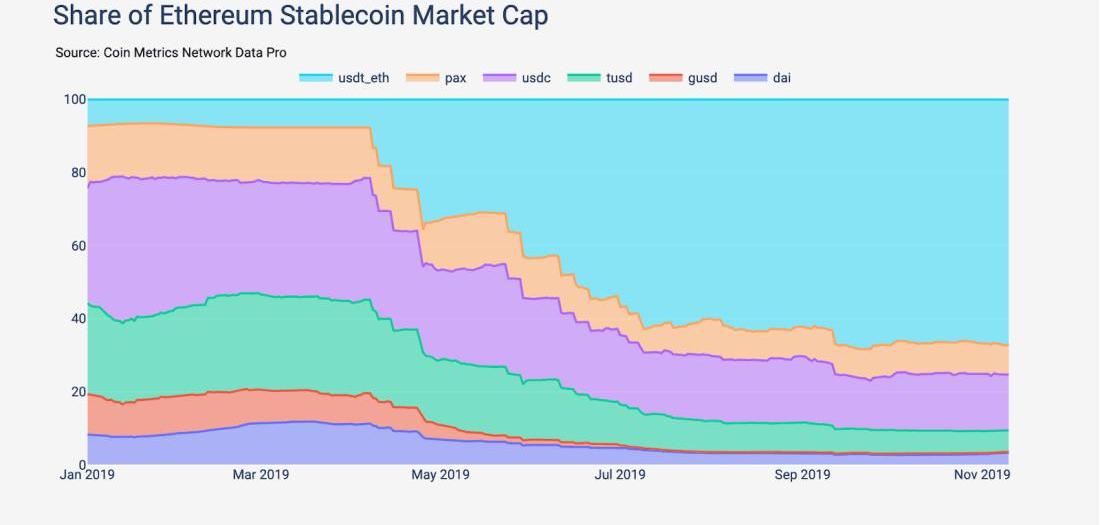Toggle the dai series label

point(782,78)
